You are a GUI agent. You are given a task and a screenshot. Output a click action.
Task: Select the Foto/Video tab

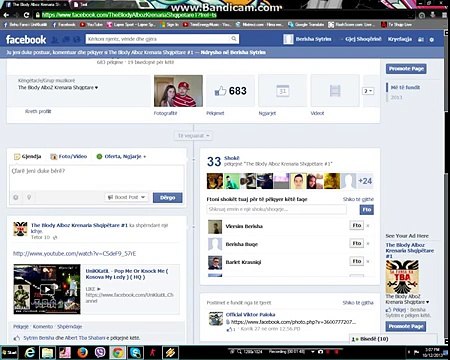pyautogui.click(x=69, y=156)
